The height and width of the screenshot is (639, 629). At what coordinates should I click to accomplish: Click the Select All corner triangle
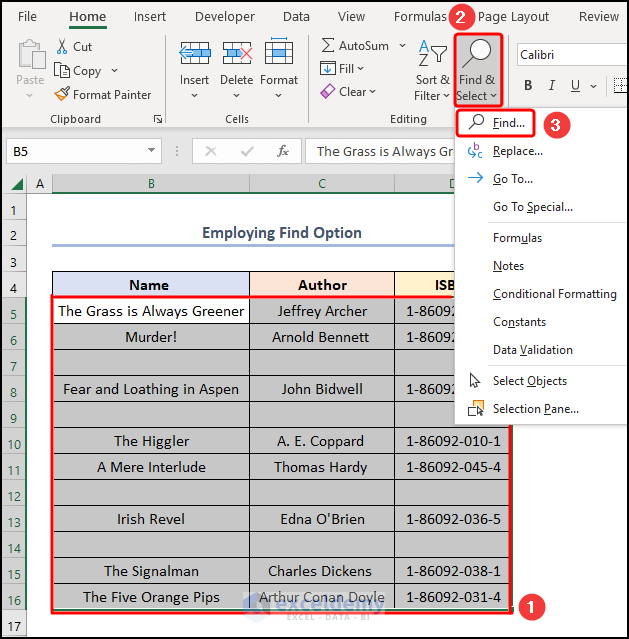point(17,185)
